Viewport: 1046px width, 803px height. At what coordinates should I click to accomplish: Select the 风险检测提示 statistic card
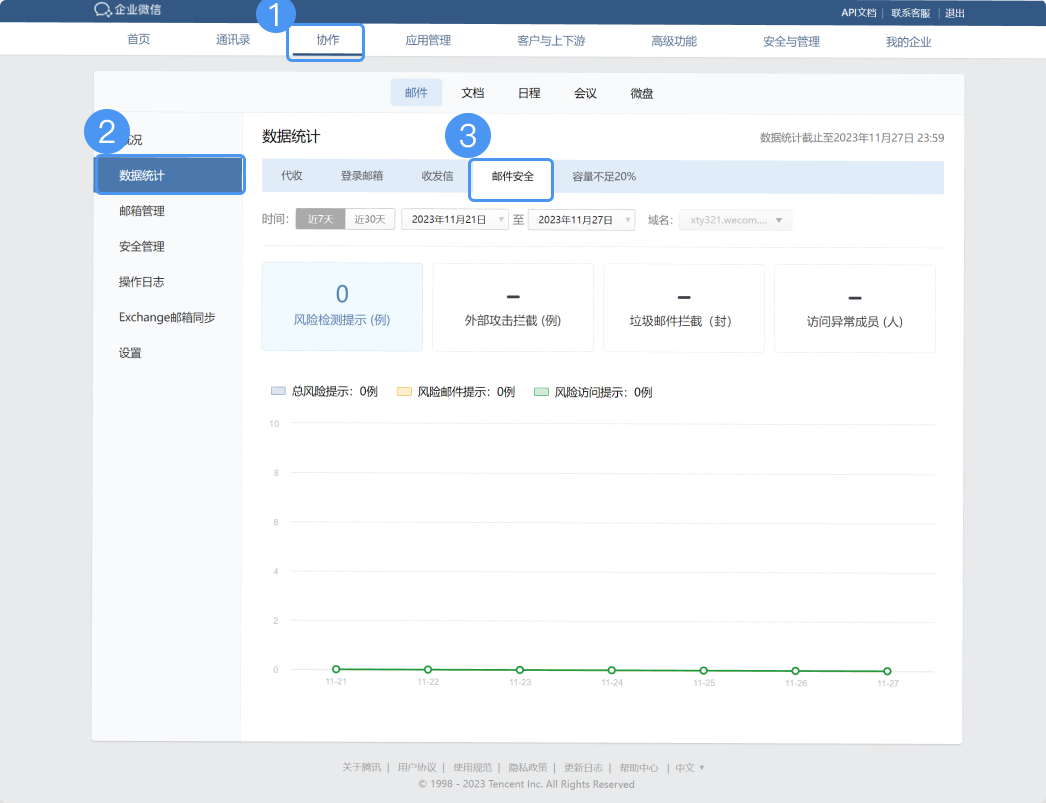pos(342,307)
